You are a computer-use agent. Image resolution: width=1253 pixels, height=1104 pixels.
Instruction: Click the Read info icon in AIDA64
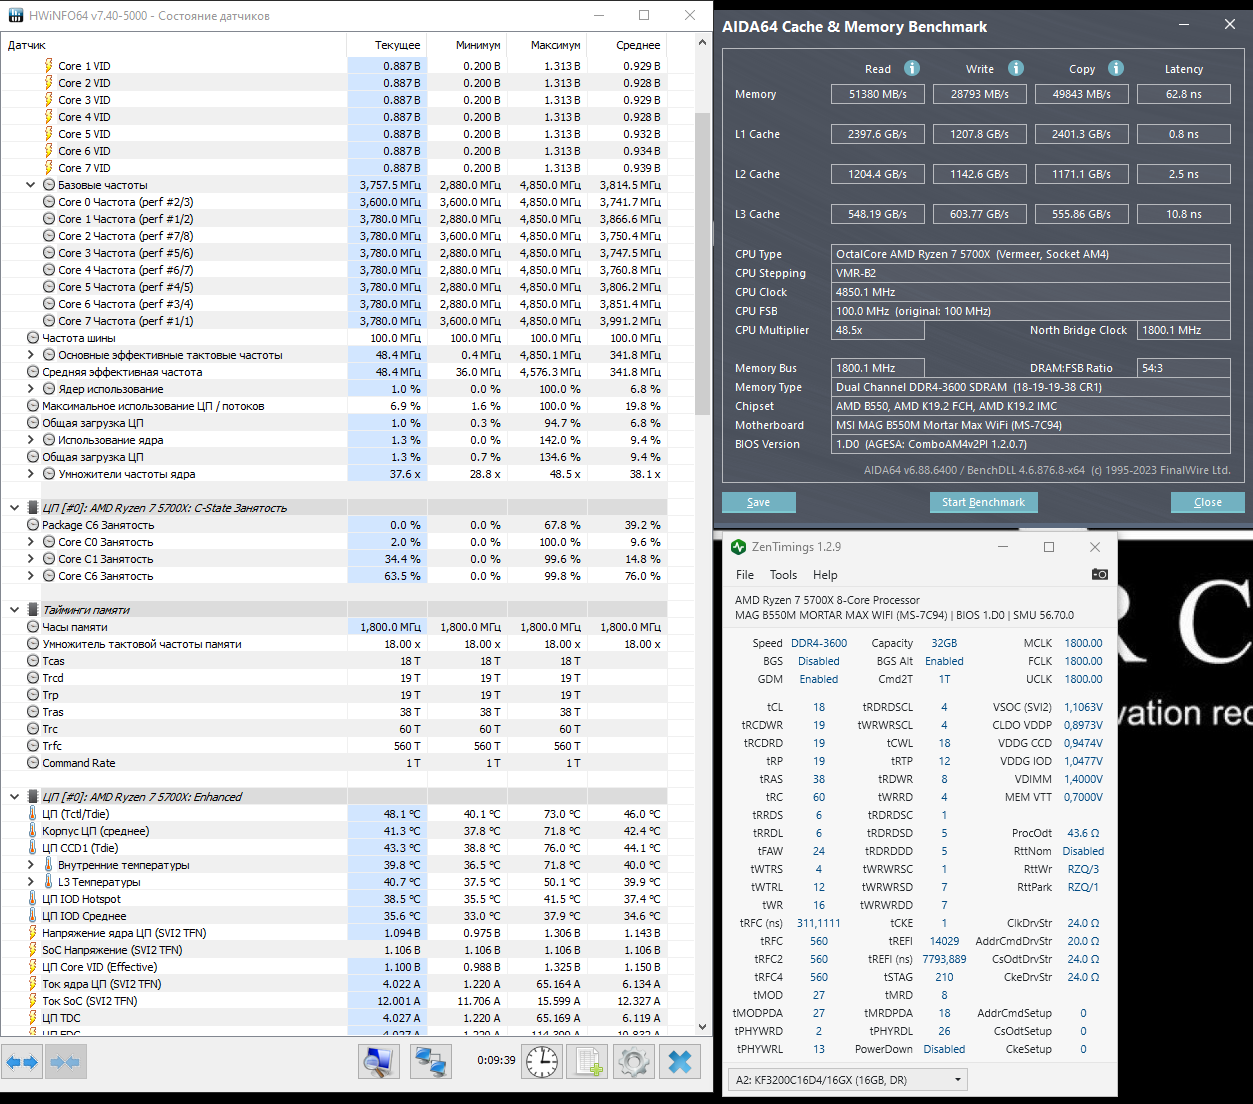pos(912,68)
